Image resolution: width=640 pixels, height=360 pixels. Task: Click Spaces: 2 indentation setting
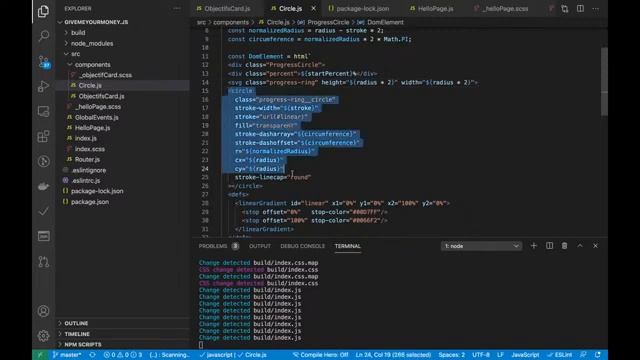(x=451, y=355)
